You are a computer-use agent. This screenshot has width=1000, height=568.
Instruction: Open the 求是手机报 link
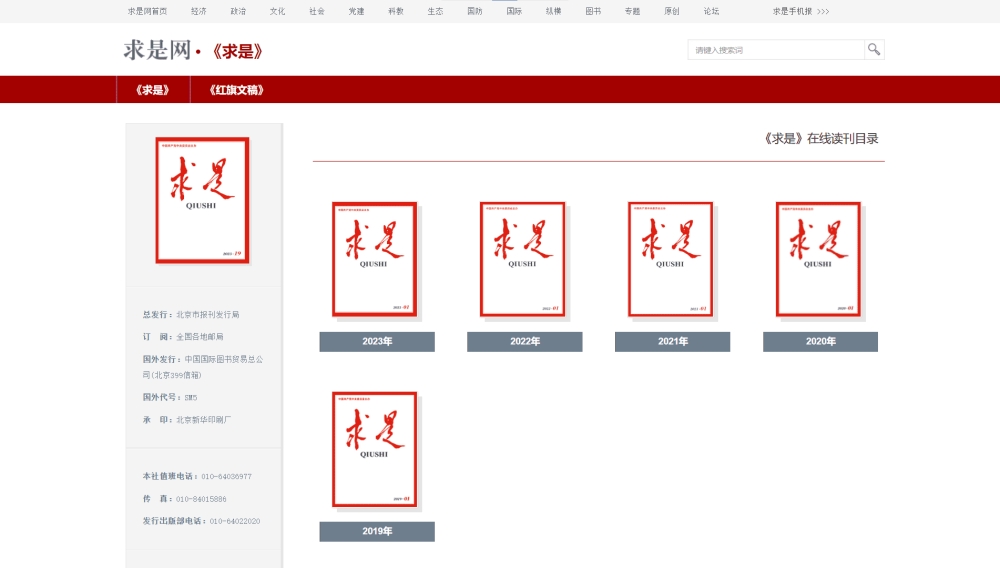[x=800, y=11]
